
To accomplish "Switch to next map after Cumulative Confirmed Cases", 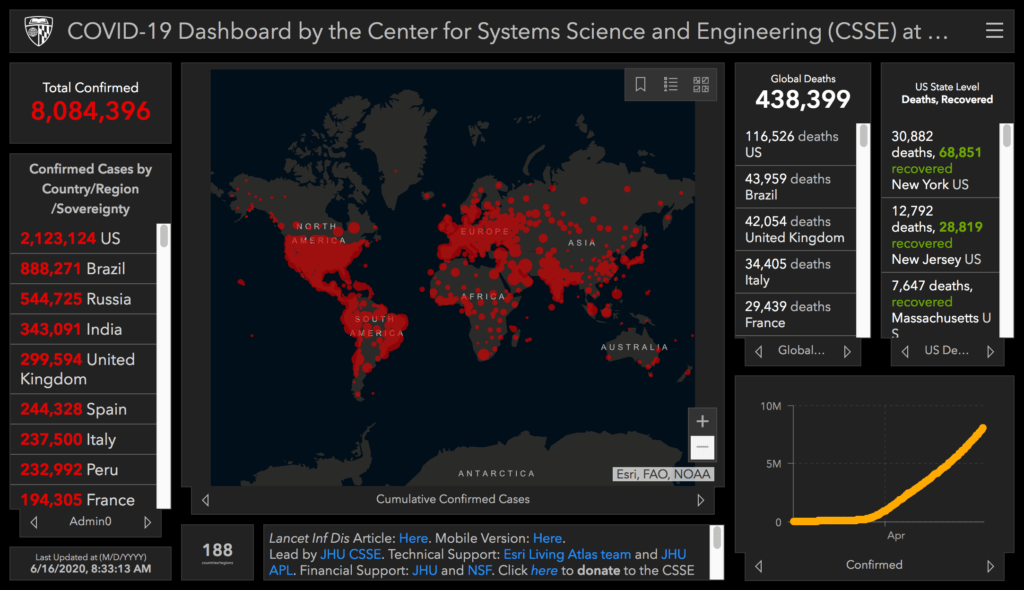I will pyautogui.click(x=700, y=499).
